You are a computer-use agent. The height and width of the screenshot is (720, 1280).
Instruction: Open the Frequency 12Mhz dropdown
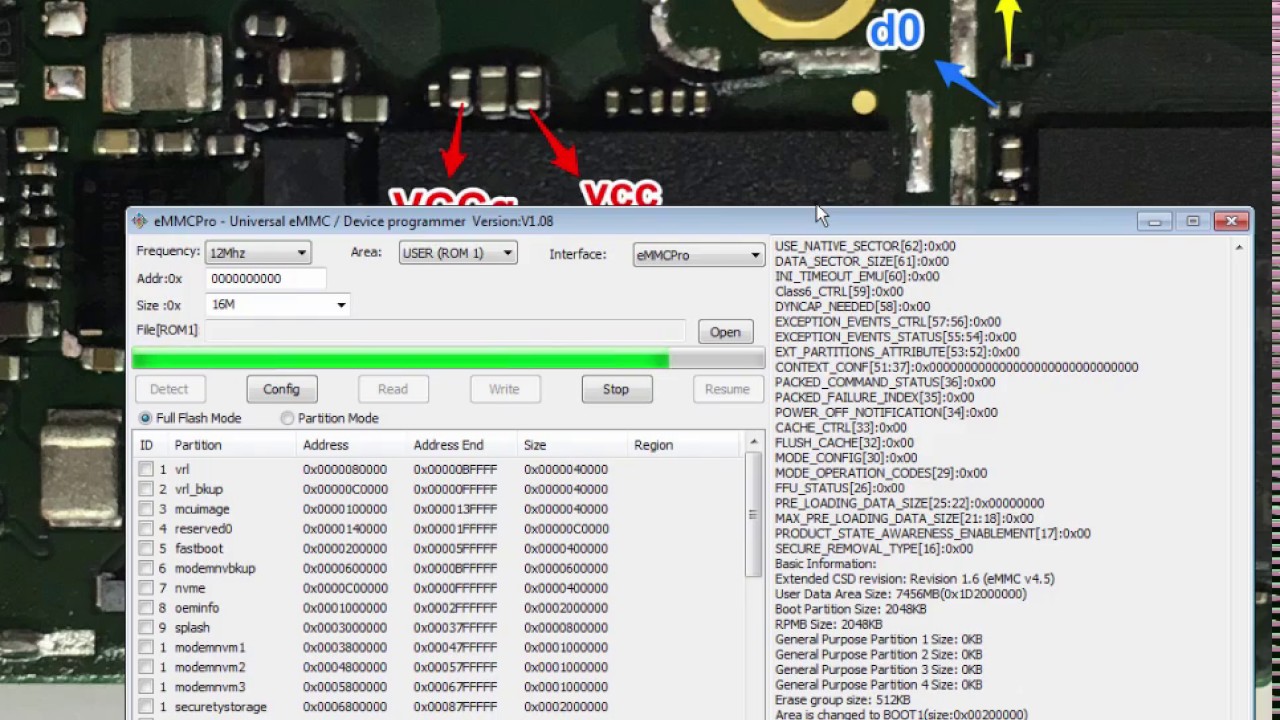coord(258,253)
